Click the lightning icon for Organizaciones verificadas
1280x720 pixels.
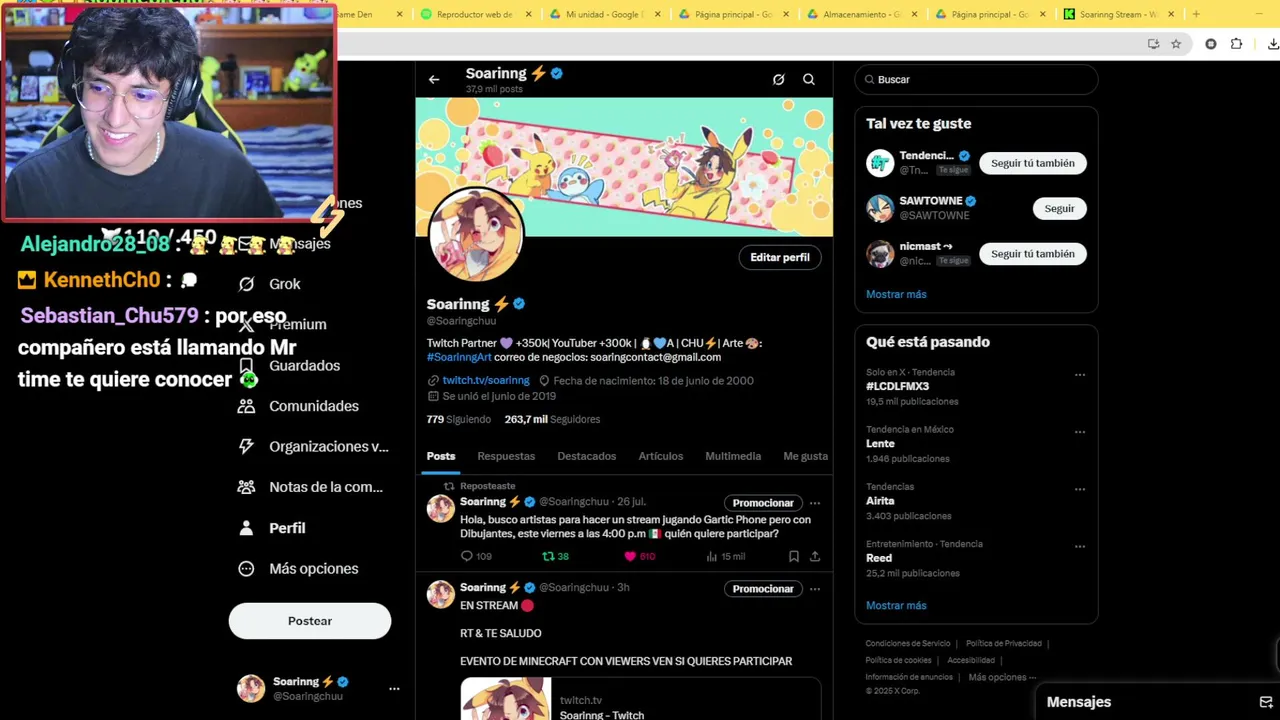(x=246, y=447)
